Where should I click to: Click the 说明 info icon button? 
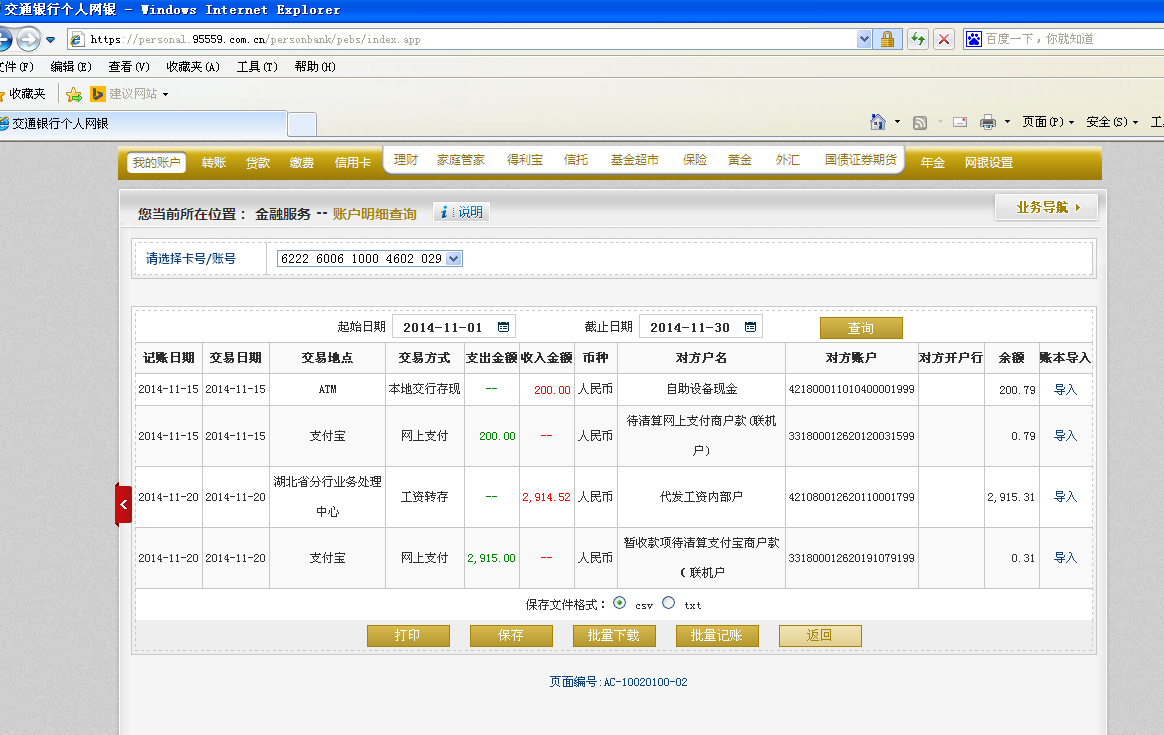coord(461,212)
